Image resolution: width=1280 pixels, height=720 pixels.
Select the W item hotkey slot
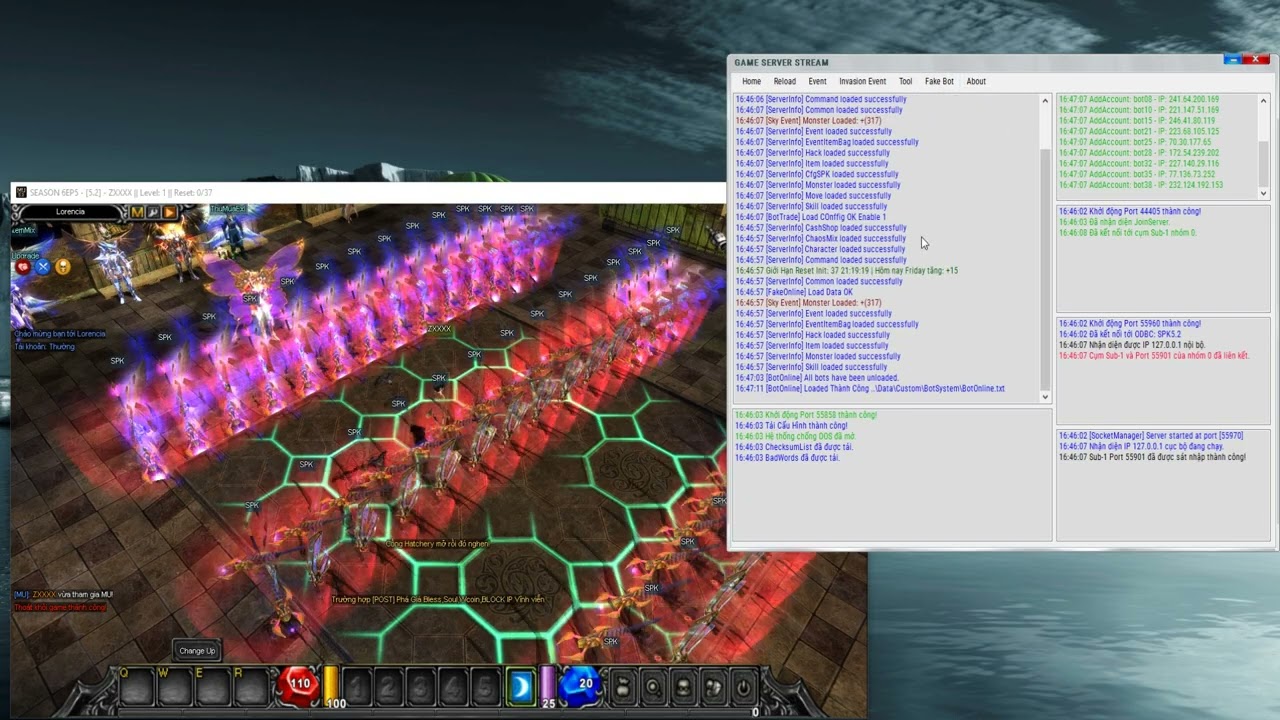(x=175, y=687)
